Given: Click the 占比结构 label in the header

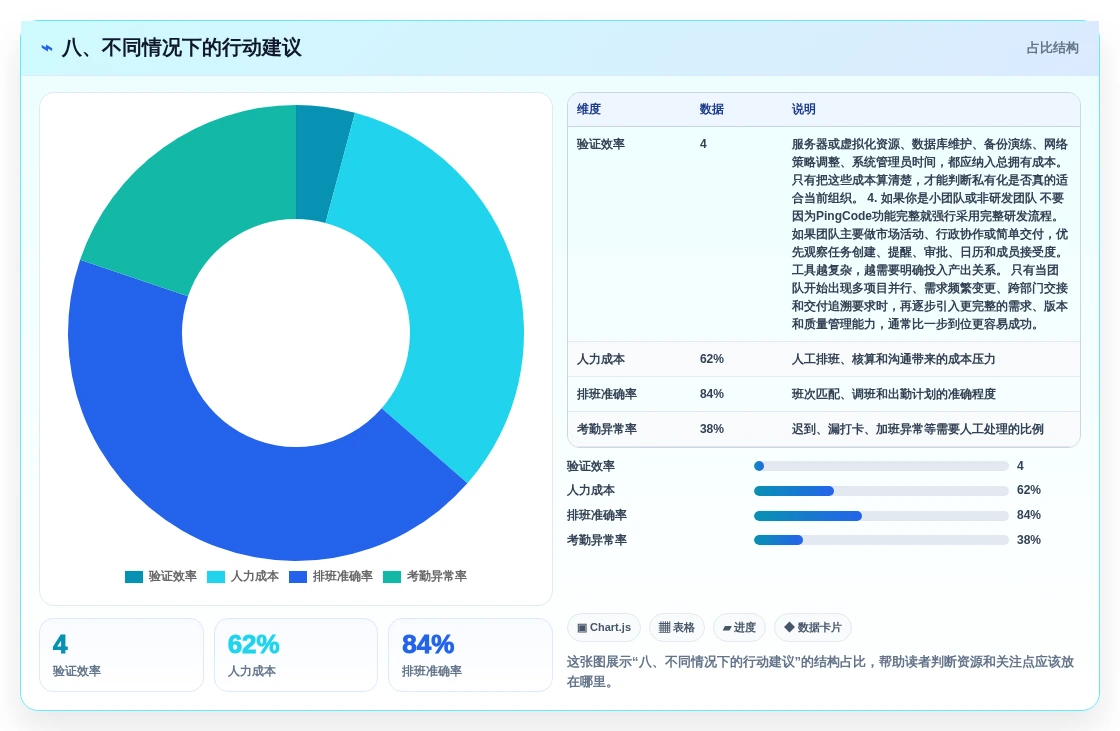Looking at the screenshot, I should click(x=1052, y=48).
